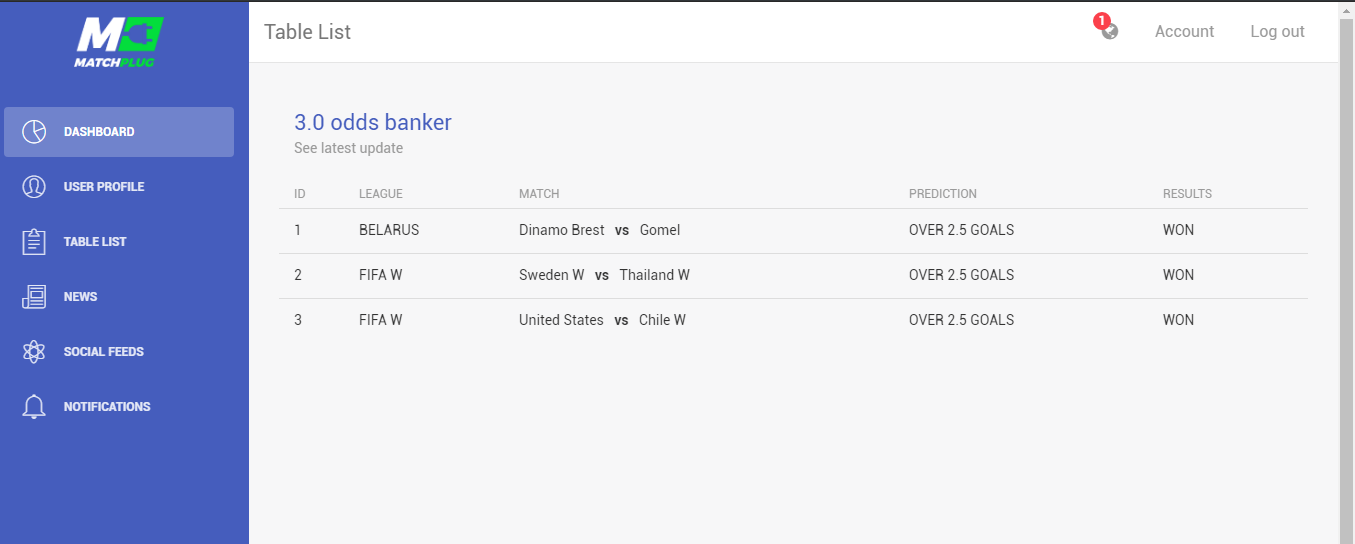
Task: Click the Account link
Action: point(1184,32)
